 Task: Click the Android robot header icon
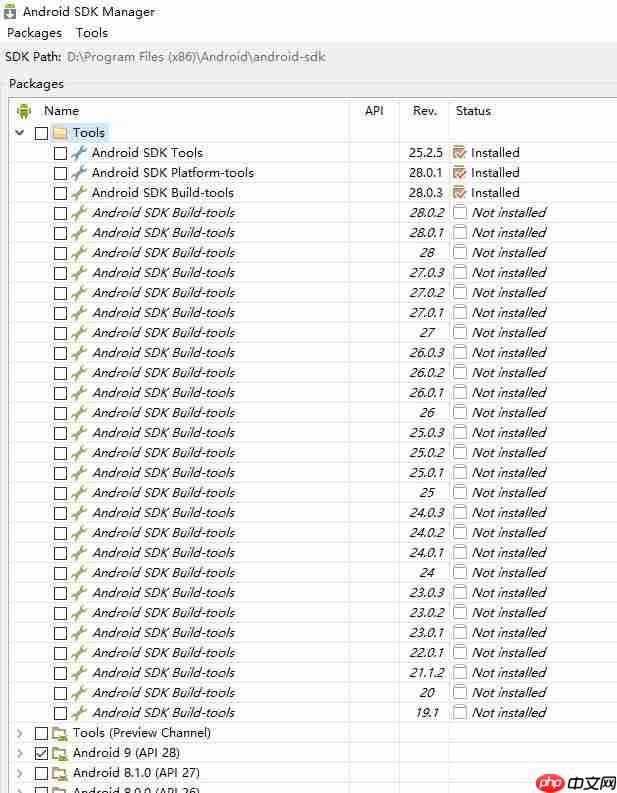pos(24,111)
